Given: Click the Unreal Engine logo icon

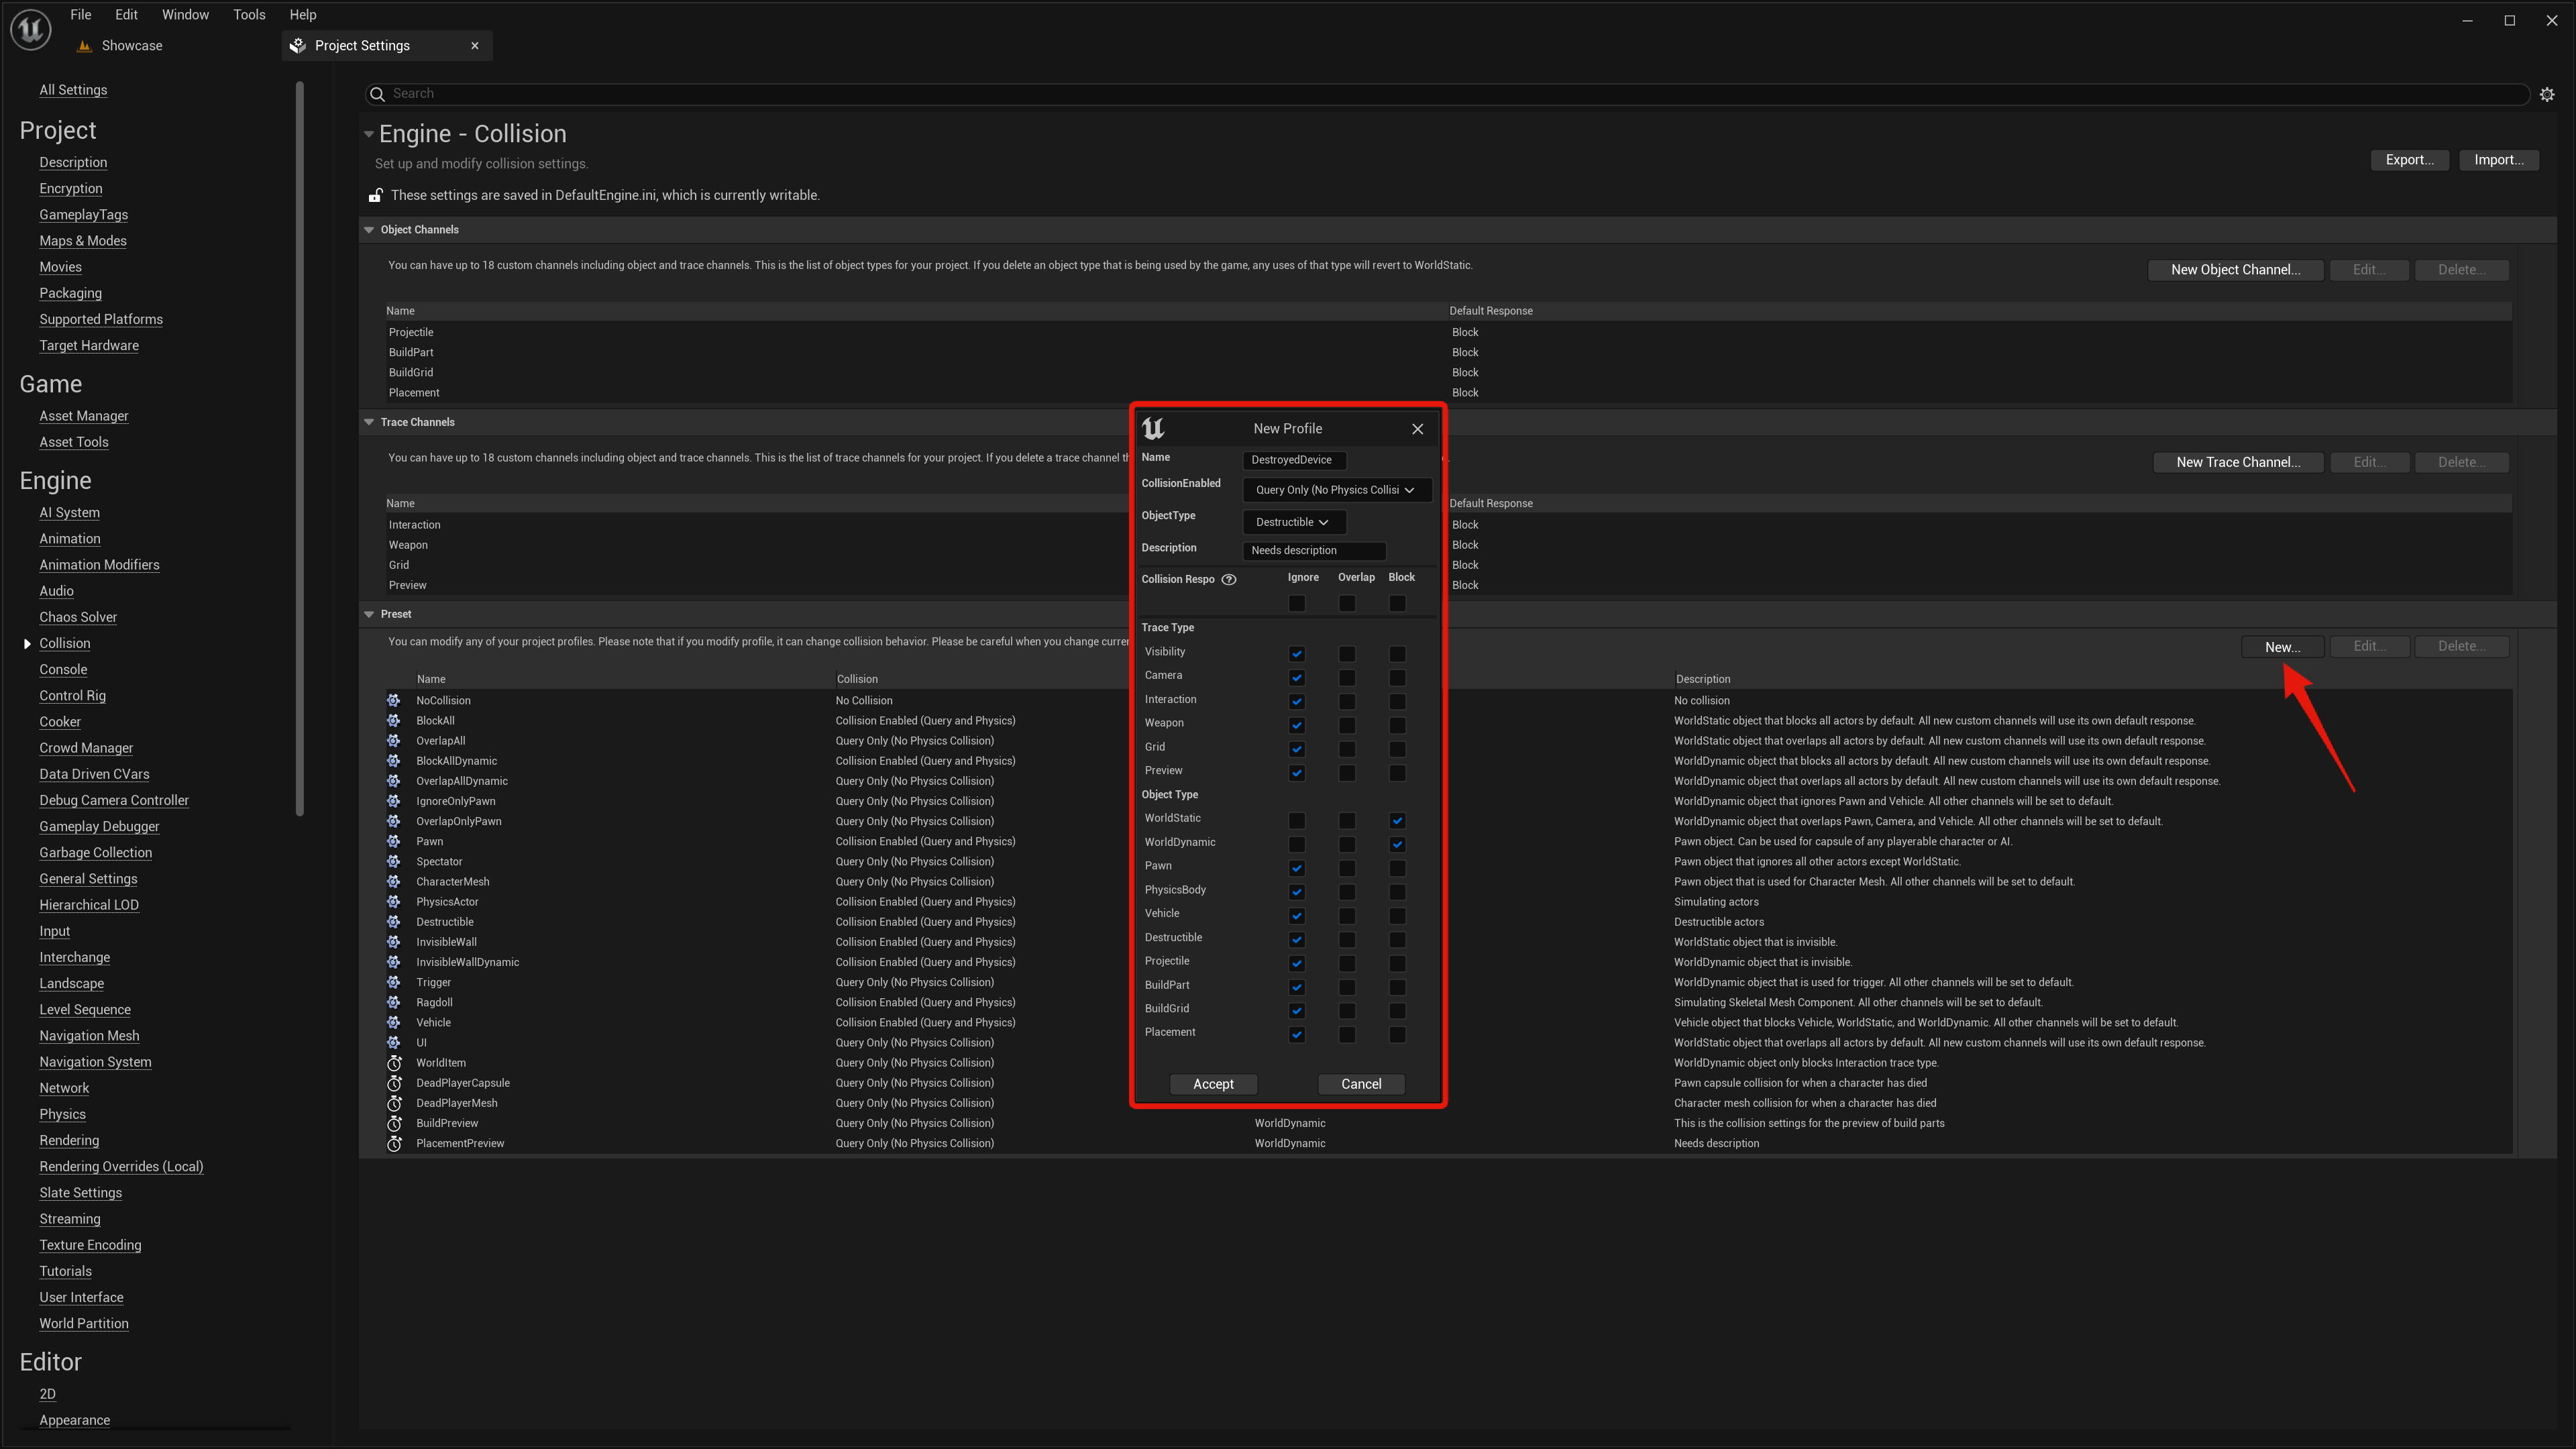Looking at the screenshot, I should 30,29.
